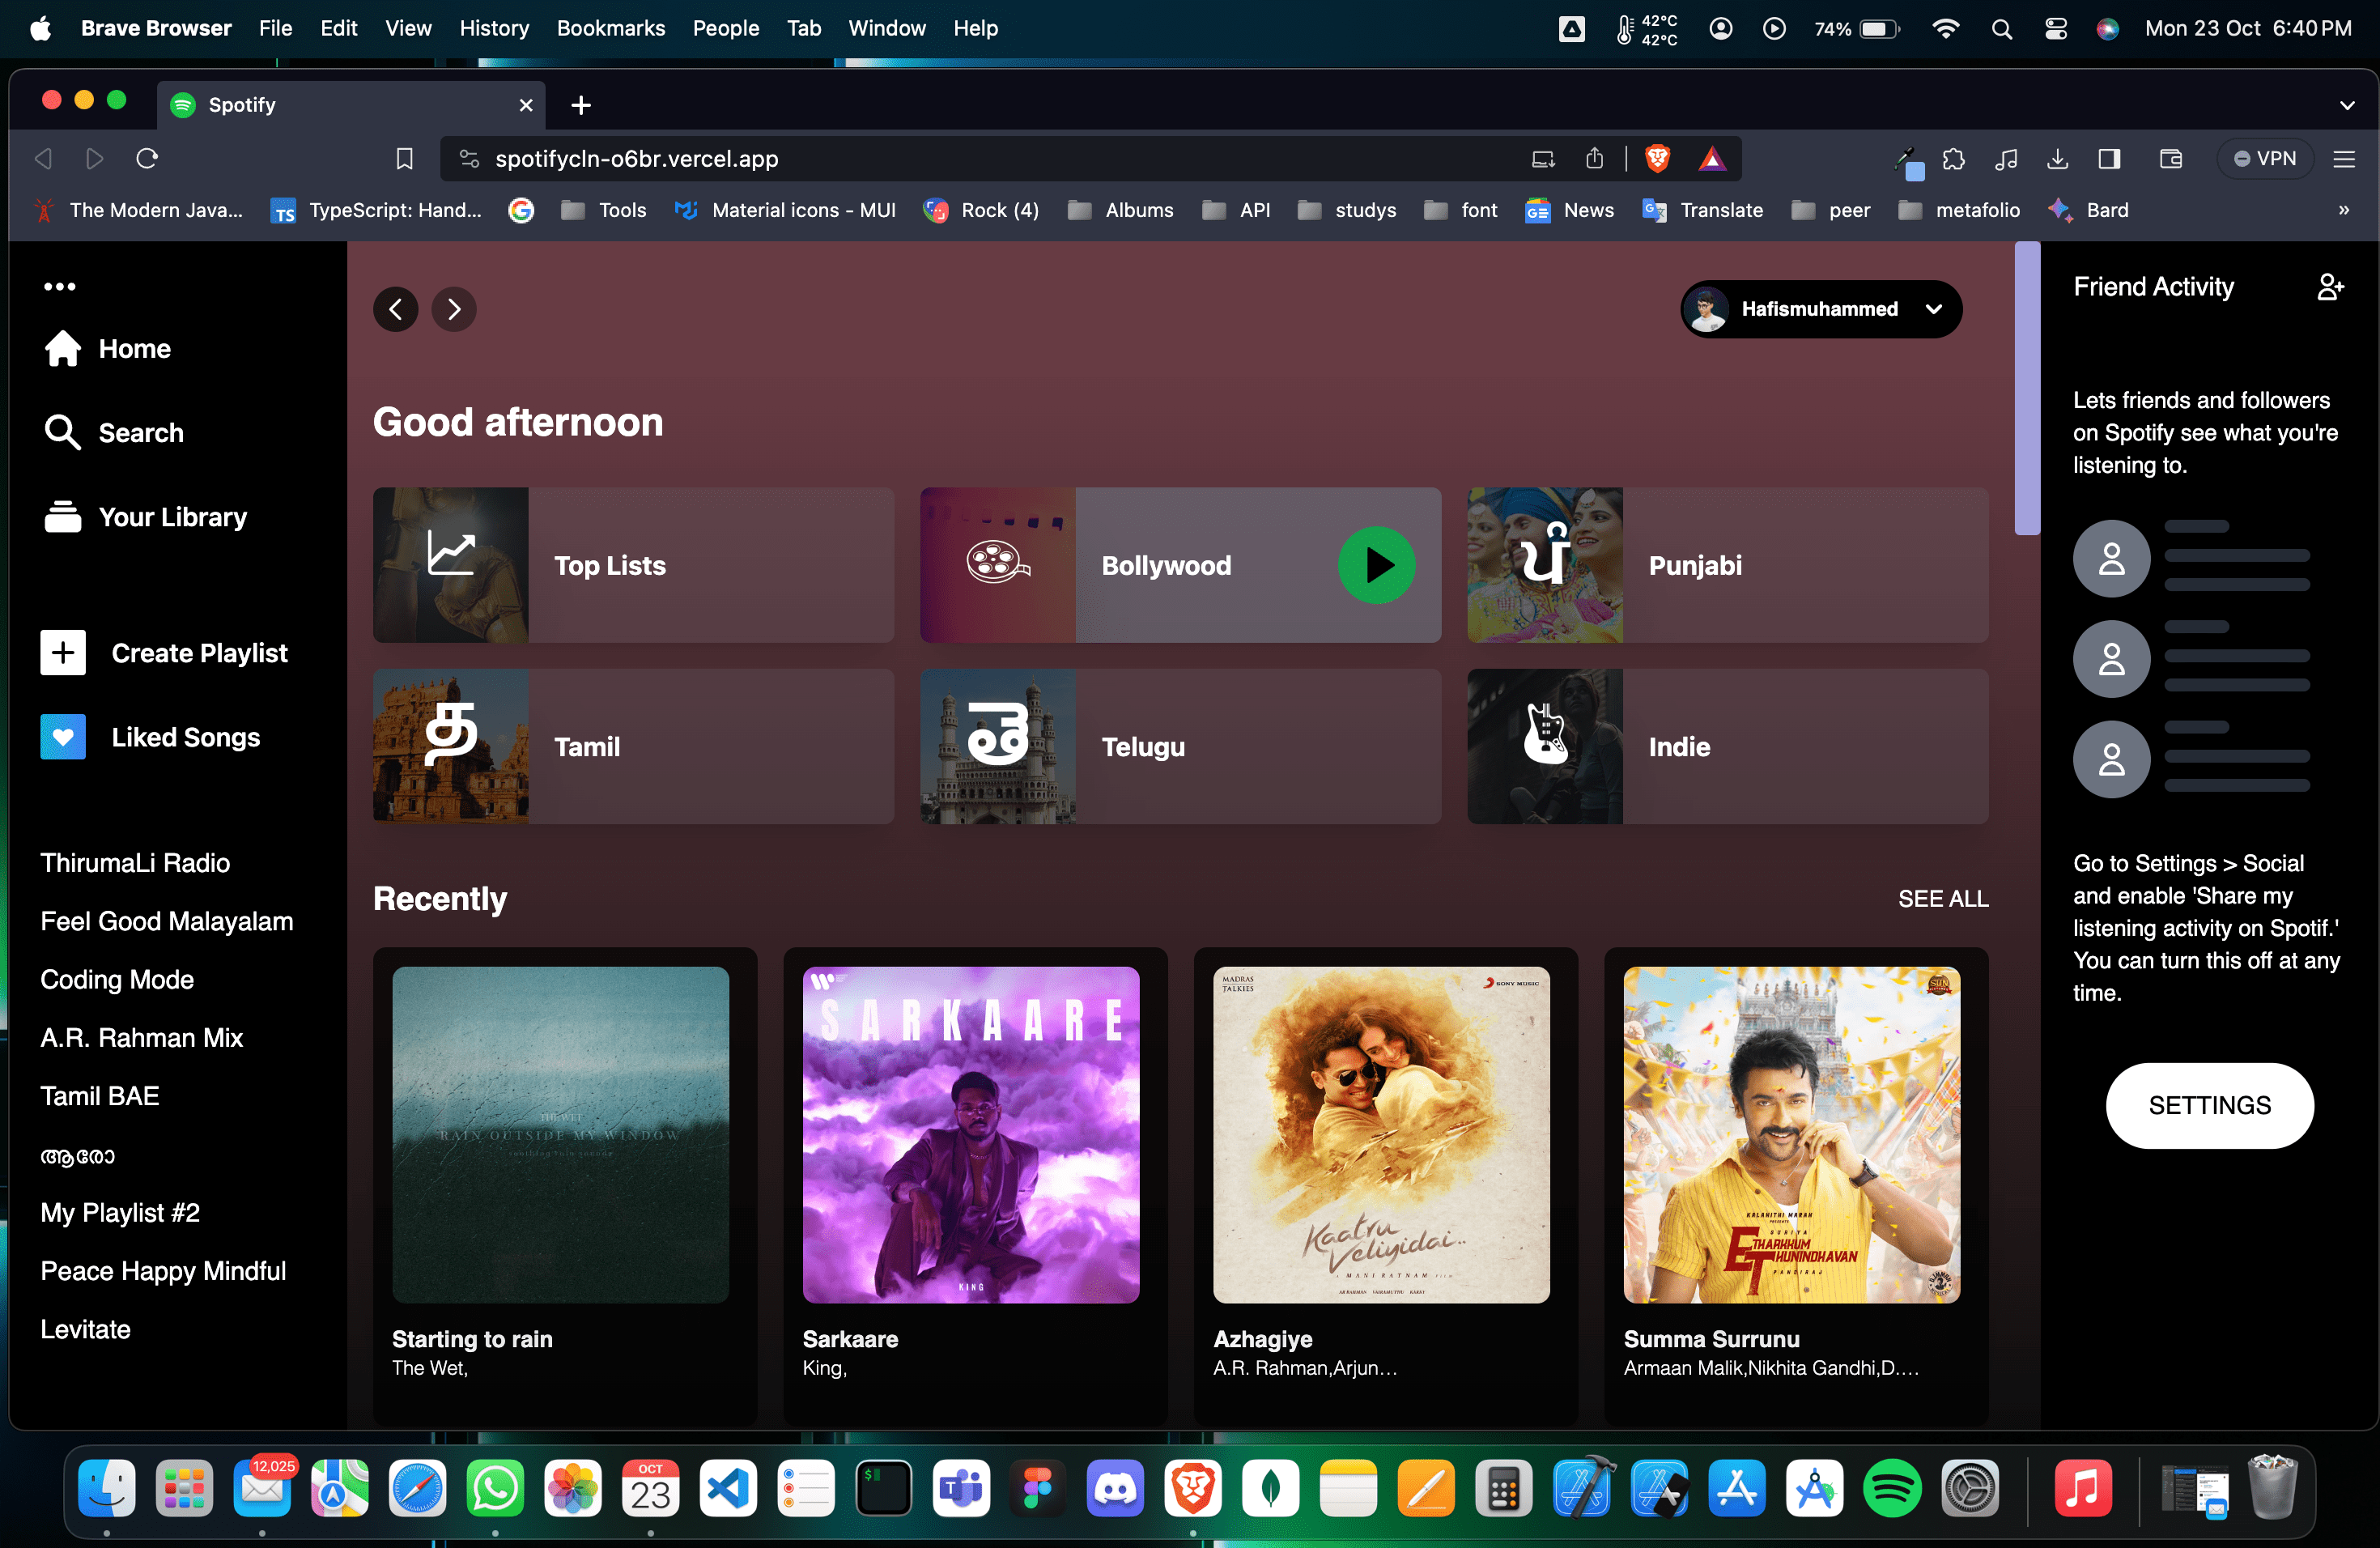
Task: Select Search in the Spotify sidebar
Action: tap(140, 432)
